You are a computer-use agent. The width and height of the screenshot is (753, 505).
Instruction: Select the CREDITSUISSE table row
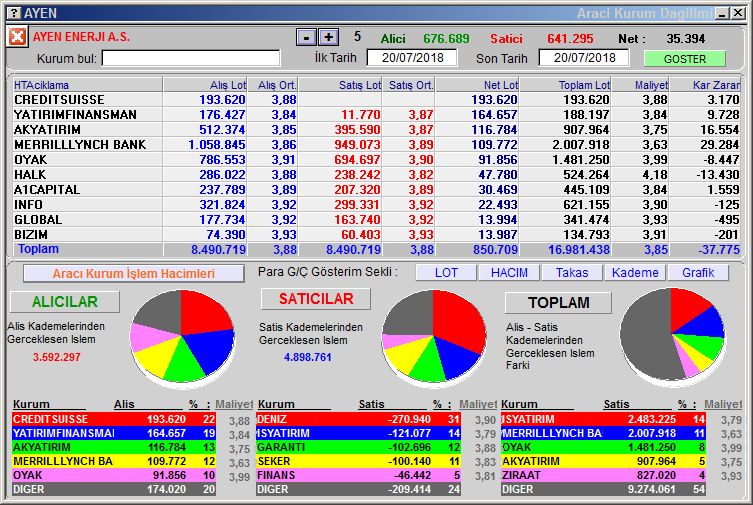tap(376, 99)
